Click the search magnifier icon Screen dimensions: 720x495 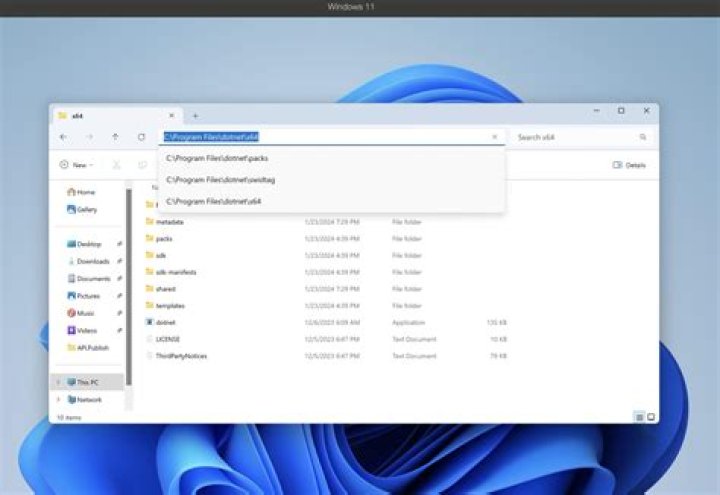click(x=643, y=137)
